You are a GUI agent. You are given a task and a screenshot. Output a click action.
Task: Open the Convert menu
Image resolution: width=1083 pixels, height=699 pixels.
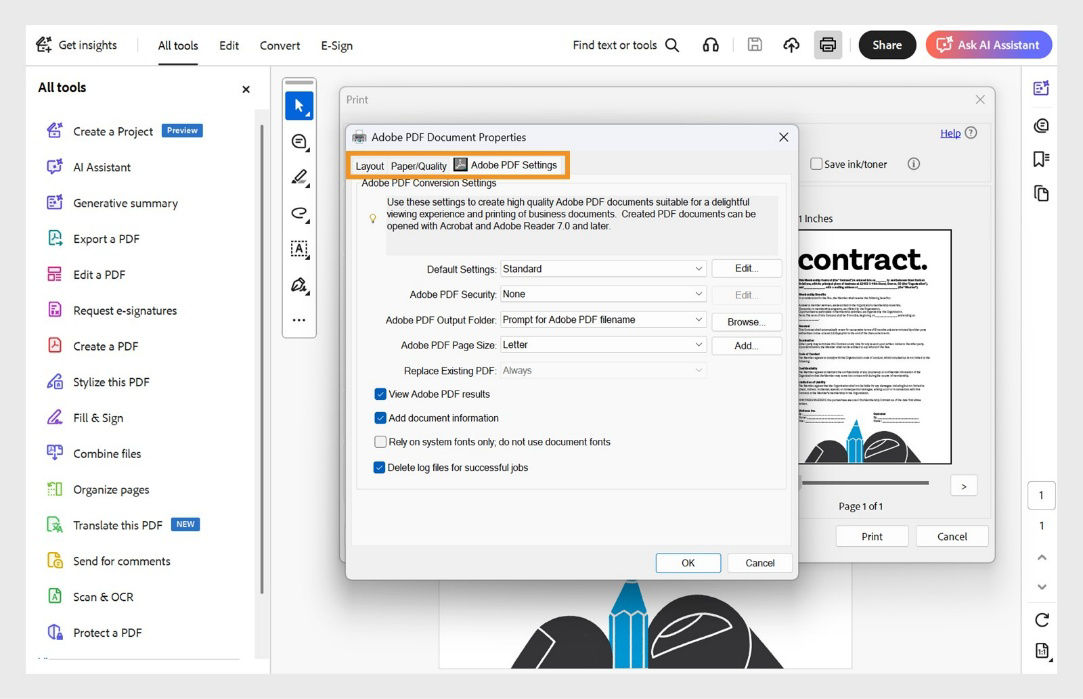click(279, 45)
